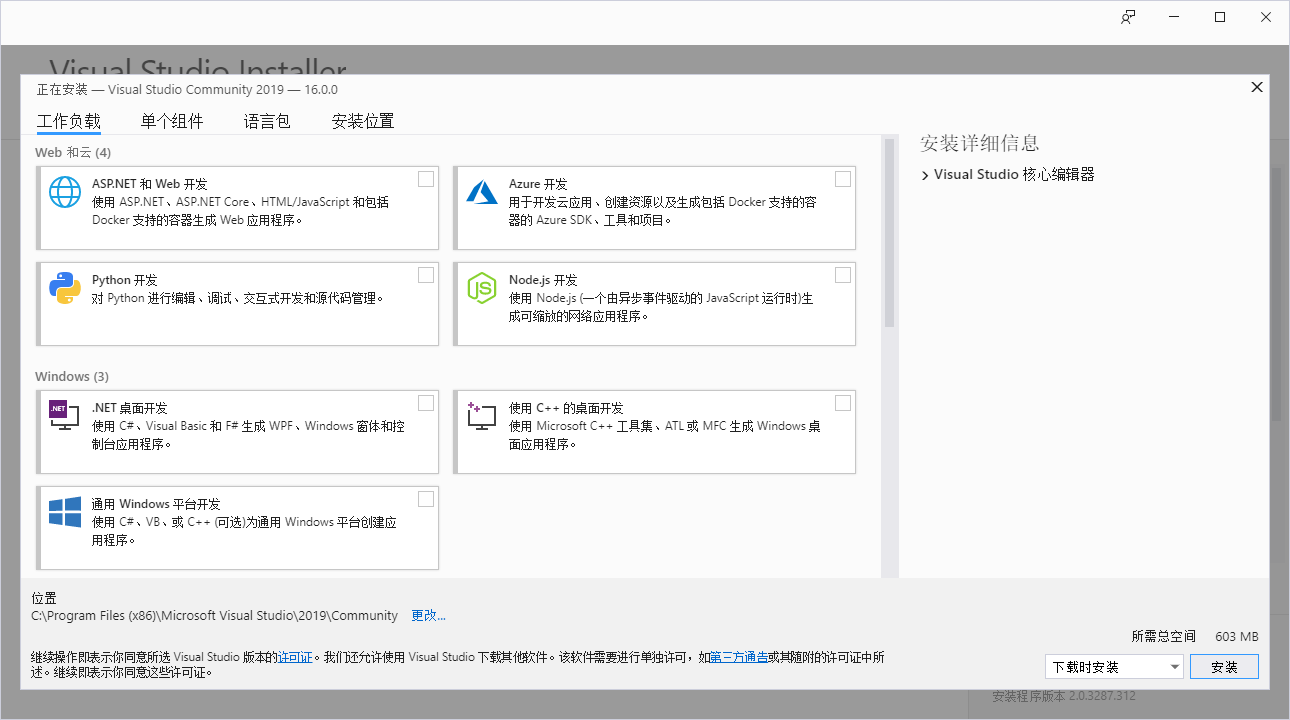Click the Universal Windows Platform logo icon
This screenshot has height=720, width=1290.
coord(65,512)
